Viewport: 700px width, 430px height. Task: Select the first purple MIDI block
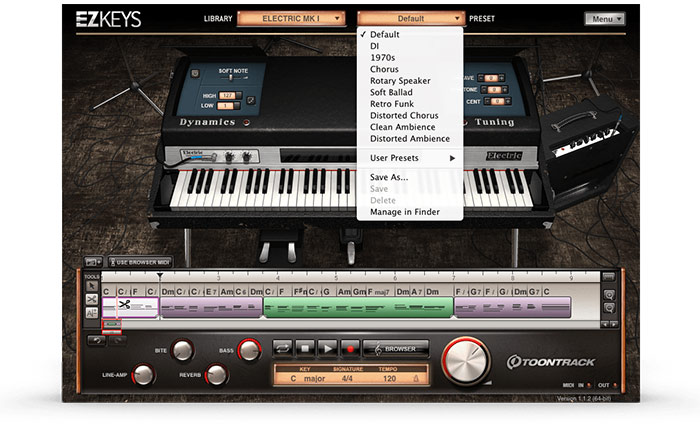coord(211,308)
